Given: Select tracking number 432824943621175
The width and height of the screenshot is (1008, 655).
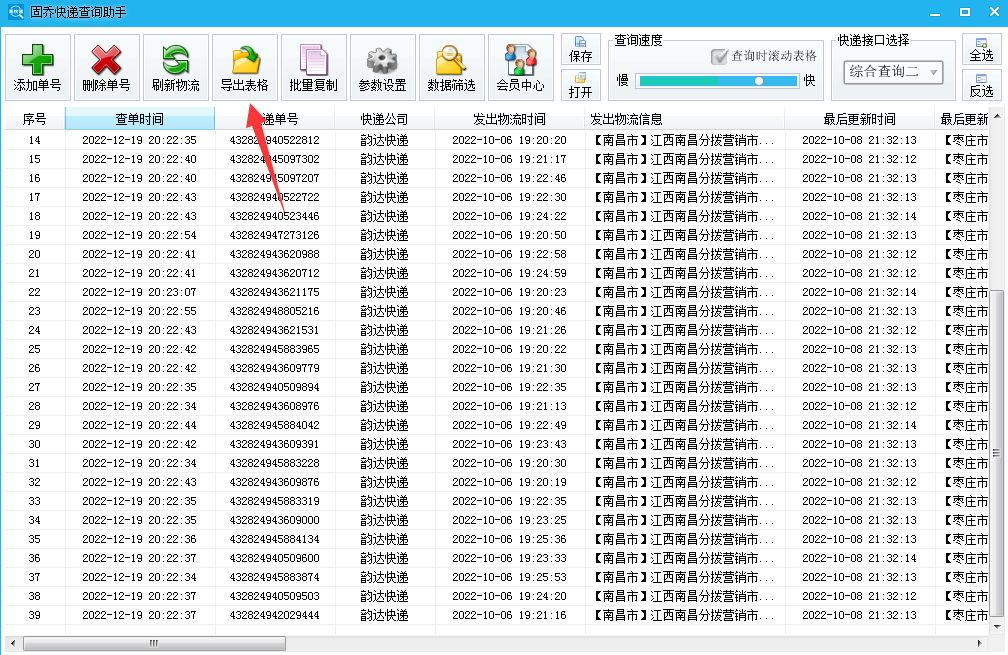Looking at the screenshot, I should 274,292.
